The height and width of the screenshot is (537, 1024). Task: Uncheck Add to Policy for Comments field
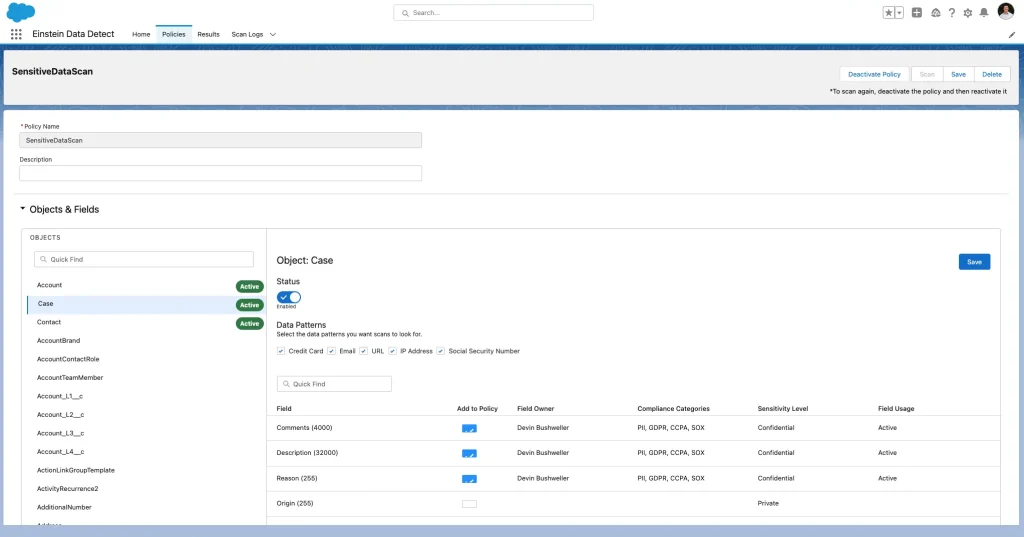tap(470, 429)
